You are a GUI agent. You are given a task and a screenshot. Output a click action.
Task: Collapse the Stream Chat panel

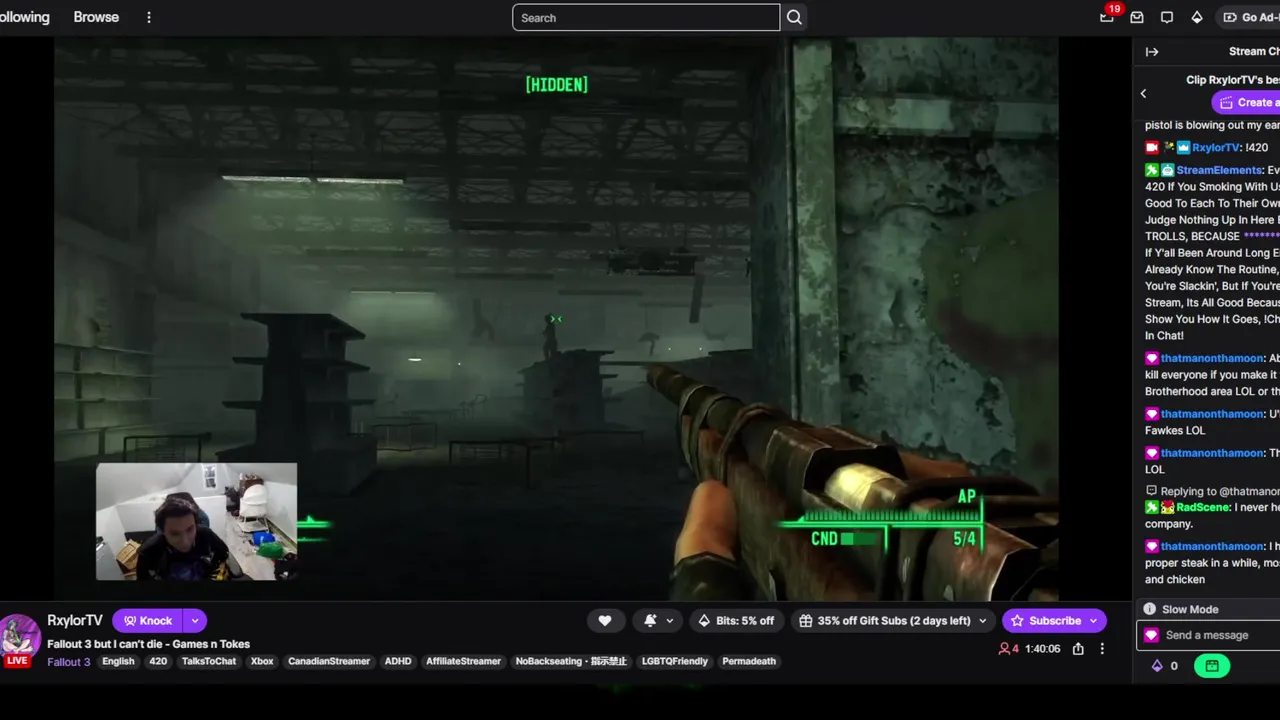point(1152,52)
